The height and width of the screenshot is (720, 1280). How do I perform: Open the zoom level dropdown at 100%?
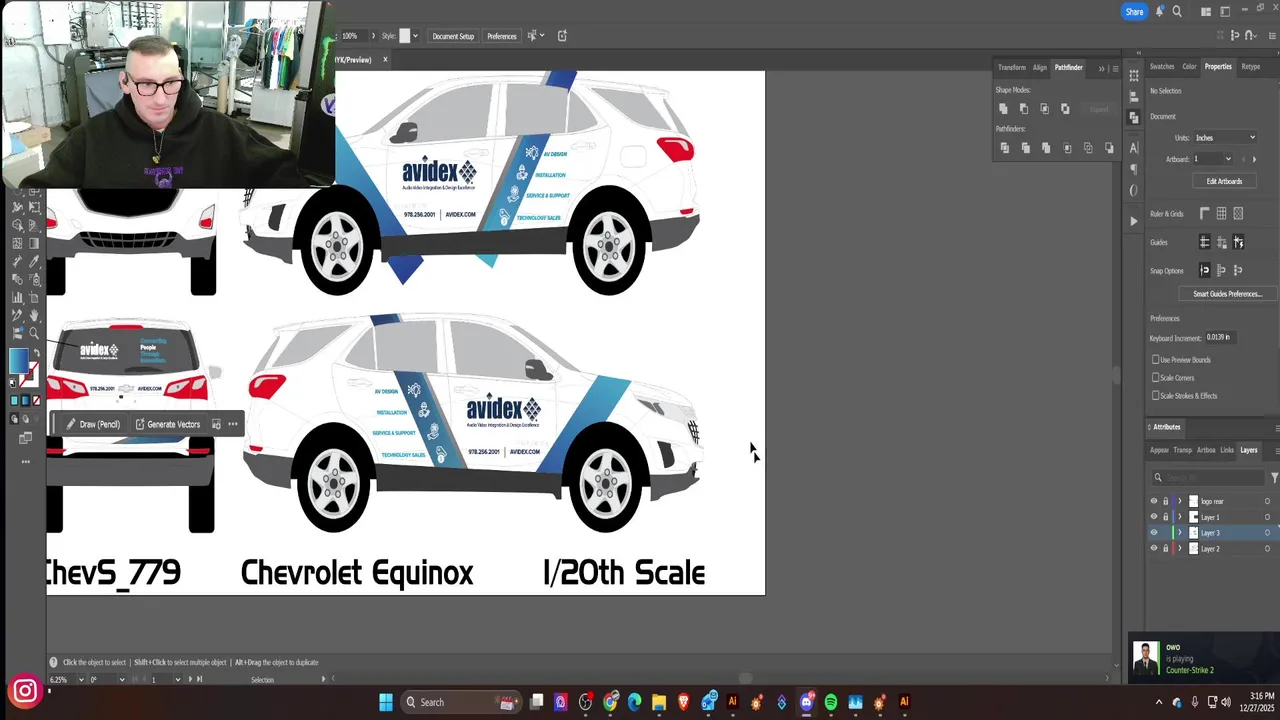pos(373,36)
